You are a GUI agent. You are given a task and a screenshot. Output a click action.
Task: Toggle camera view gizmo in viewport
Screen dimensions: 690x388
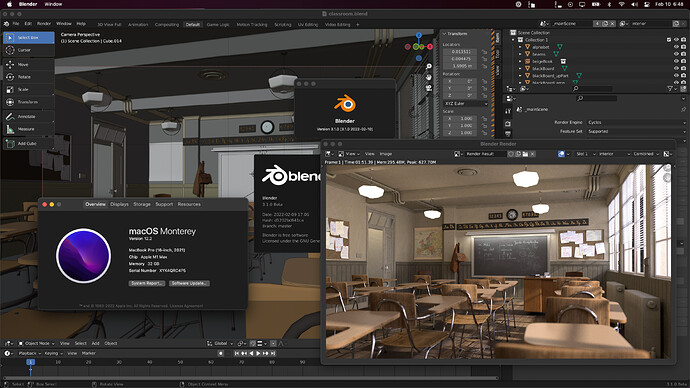(x=429, y=88)
